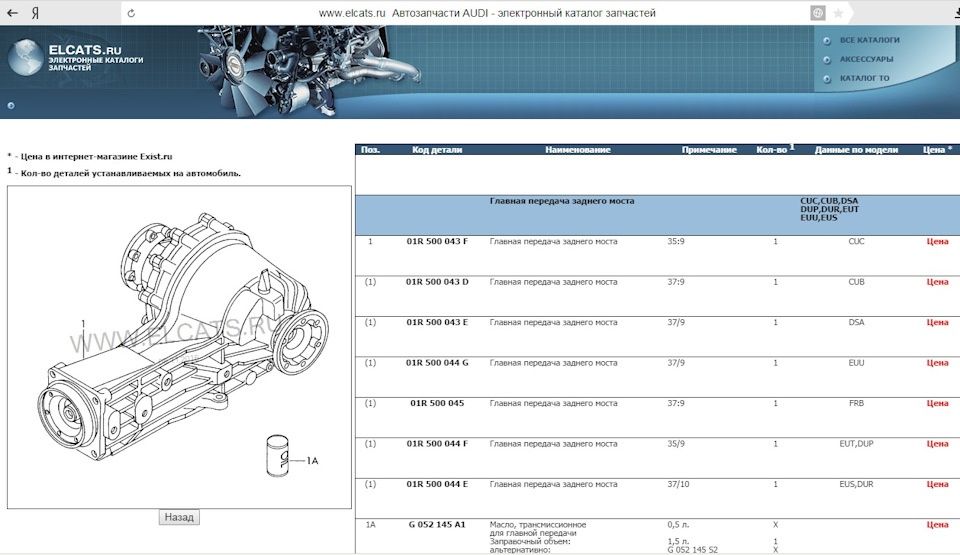Select part code 01R 500 044 E

click(437, 484)
